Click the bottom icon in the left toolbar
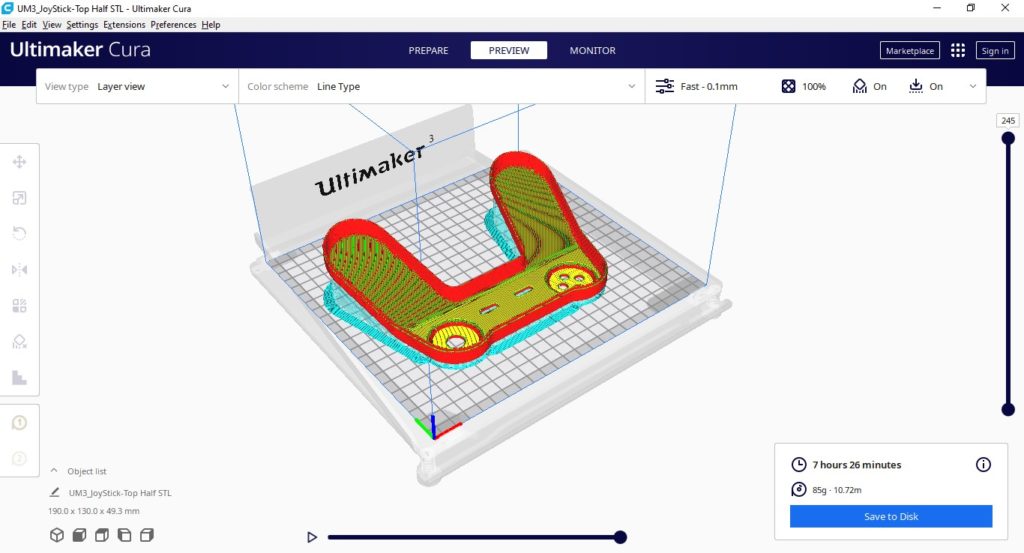 tap(20, 377)
